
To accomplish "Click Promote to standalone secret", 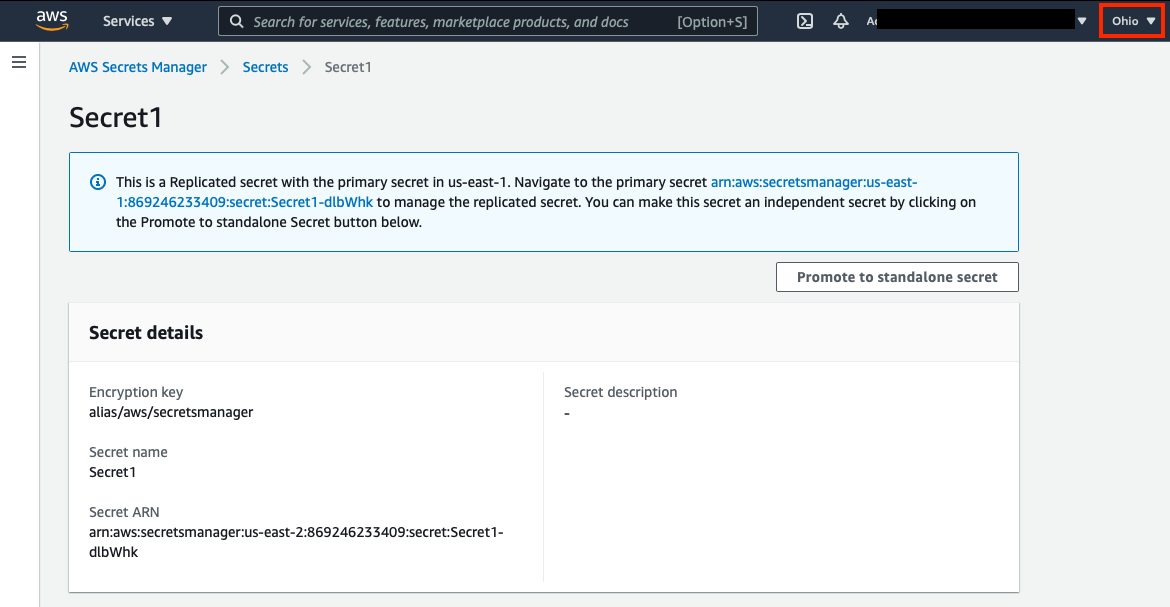I will (897, 277).
